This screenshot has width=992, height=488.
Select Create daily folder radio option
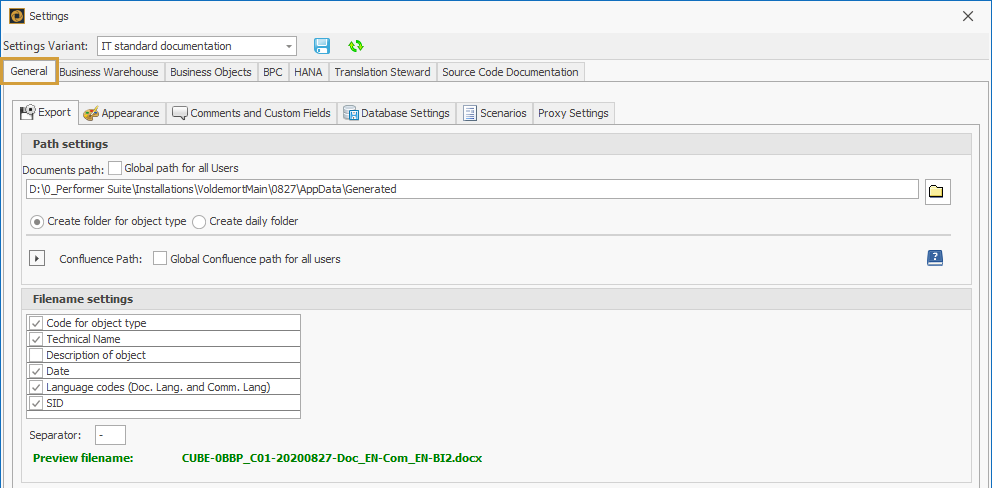click(x=199, y=221)
